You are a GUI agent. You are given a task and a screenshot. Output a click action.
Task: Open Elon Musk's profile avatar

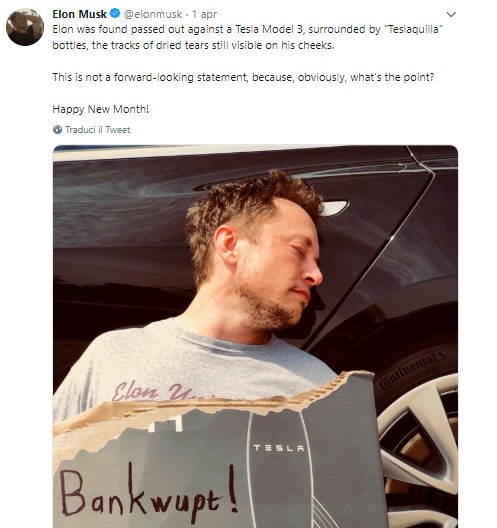[x=25, y=27]
